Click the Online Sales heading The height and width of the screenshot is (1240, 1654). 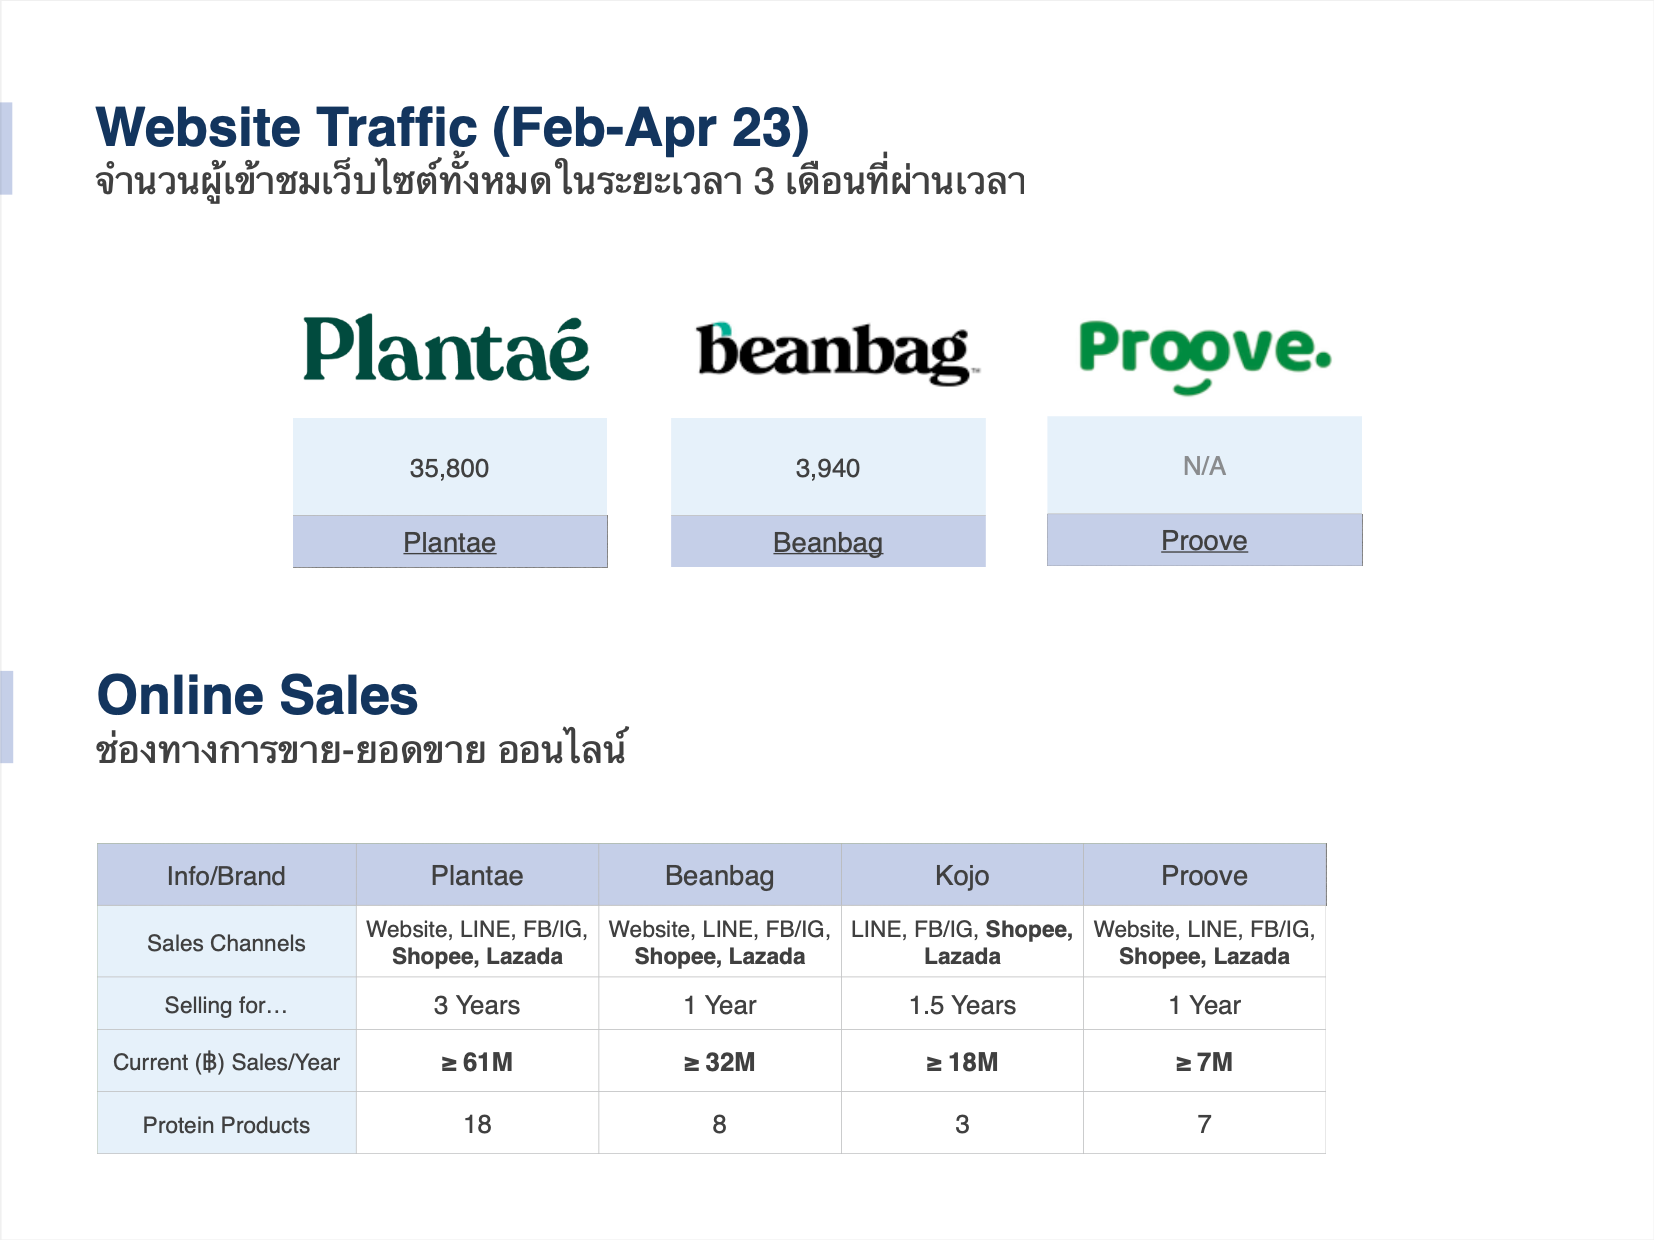coord(257,695)
